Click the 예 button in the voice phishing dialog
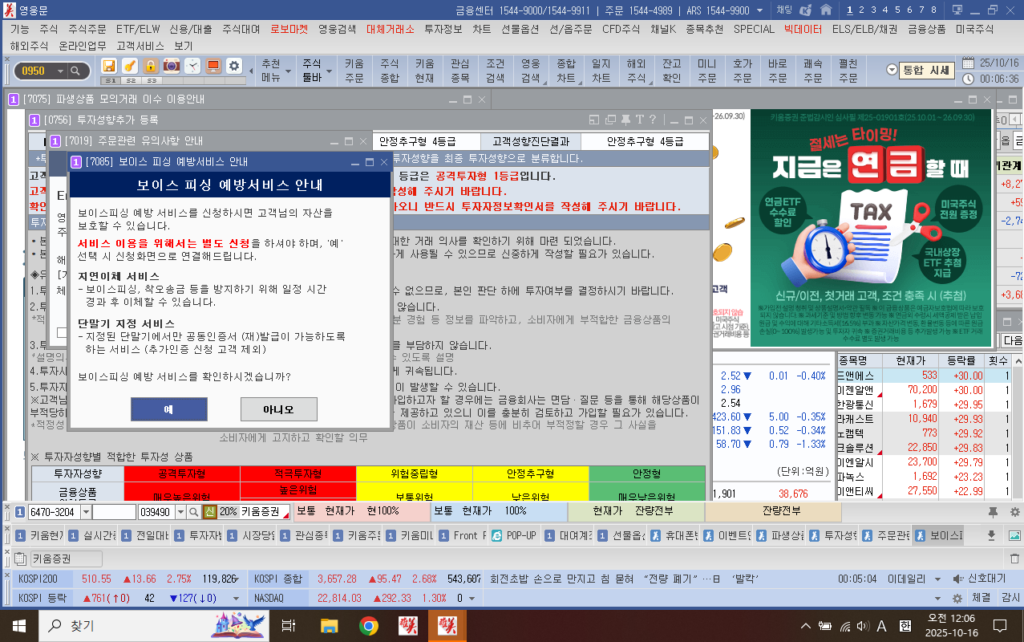 170,409
